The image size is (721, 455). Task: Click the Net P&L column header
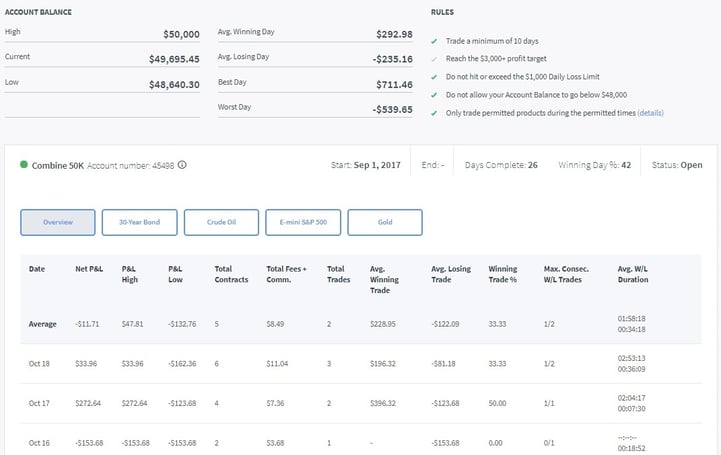tap(88, 269)
